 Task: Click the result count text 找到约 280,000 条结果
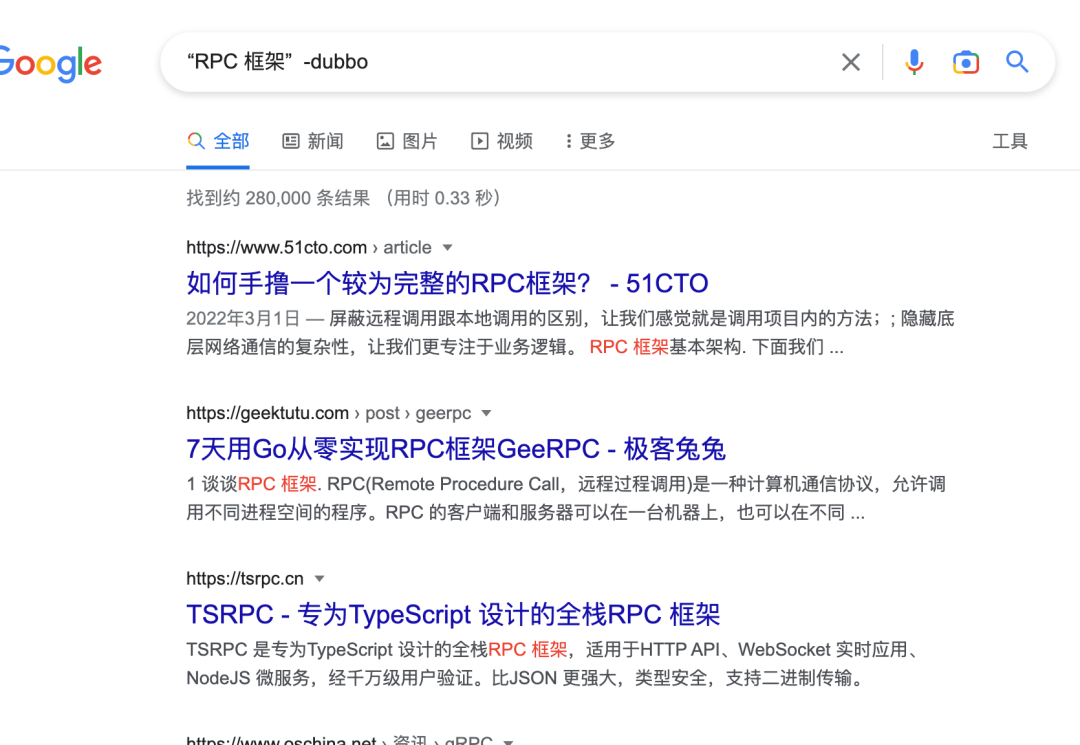[278, 198]
